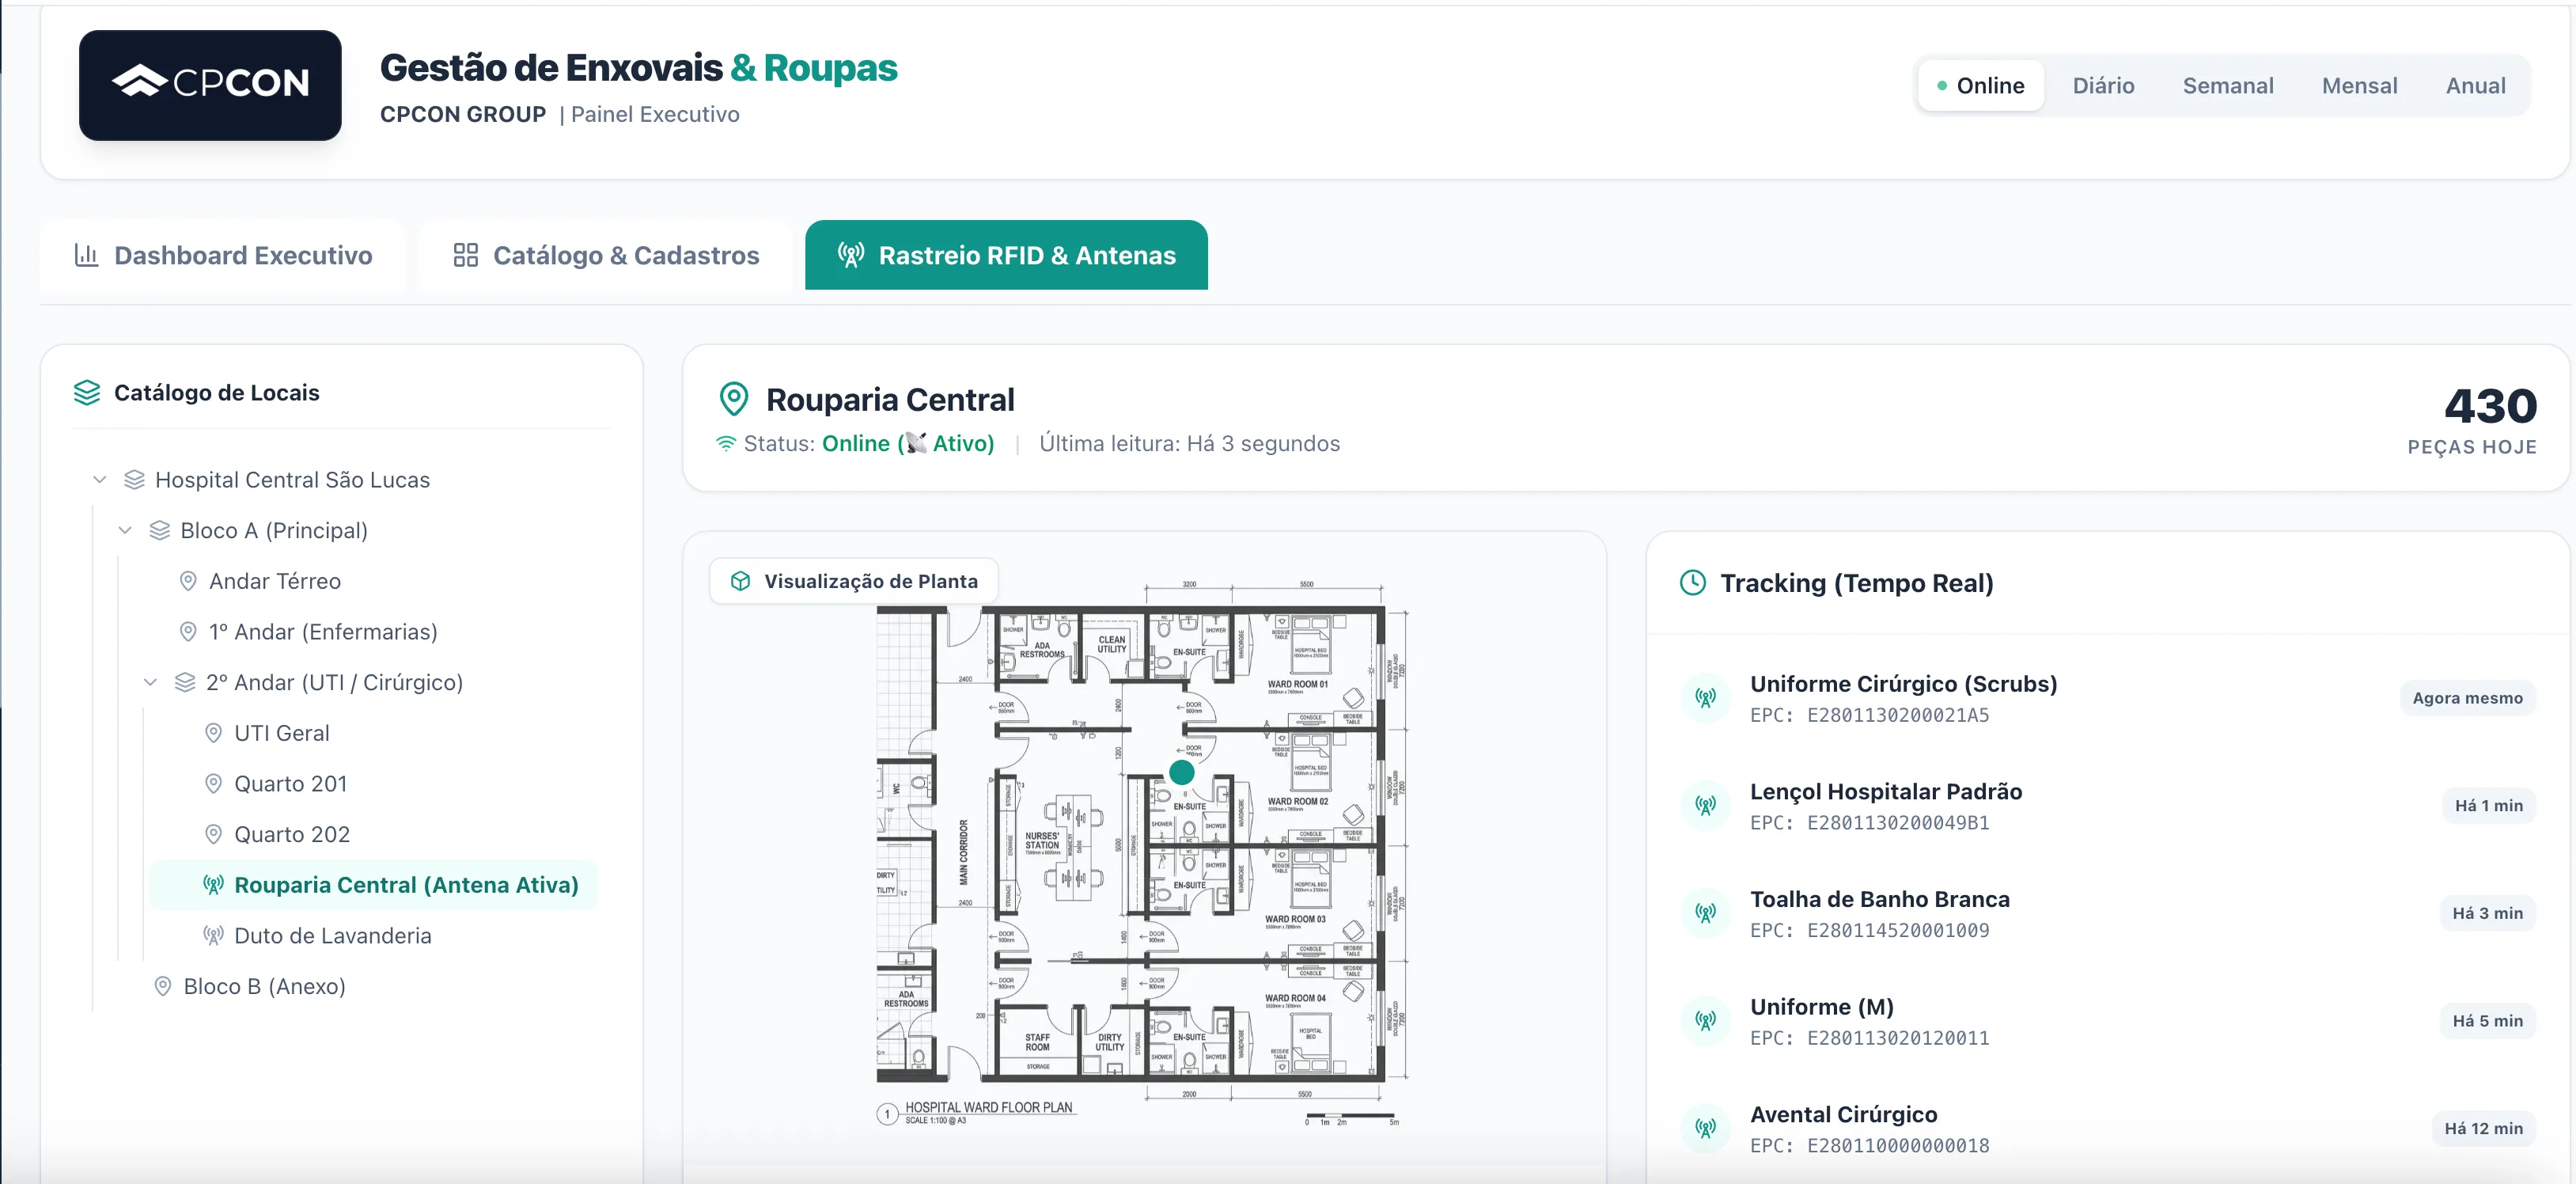This screenshot has height=1184, width=2576.
Task: Open the Dashboard Executivo tab
Action: [223, 255]
